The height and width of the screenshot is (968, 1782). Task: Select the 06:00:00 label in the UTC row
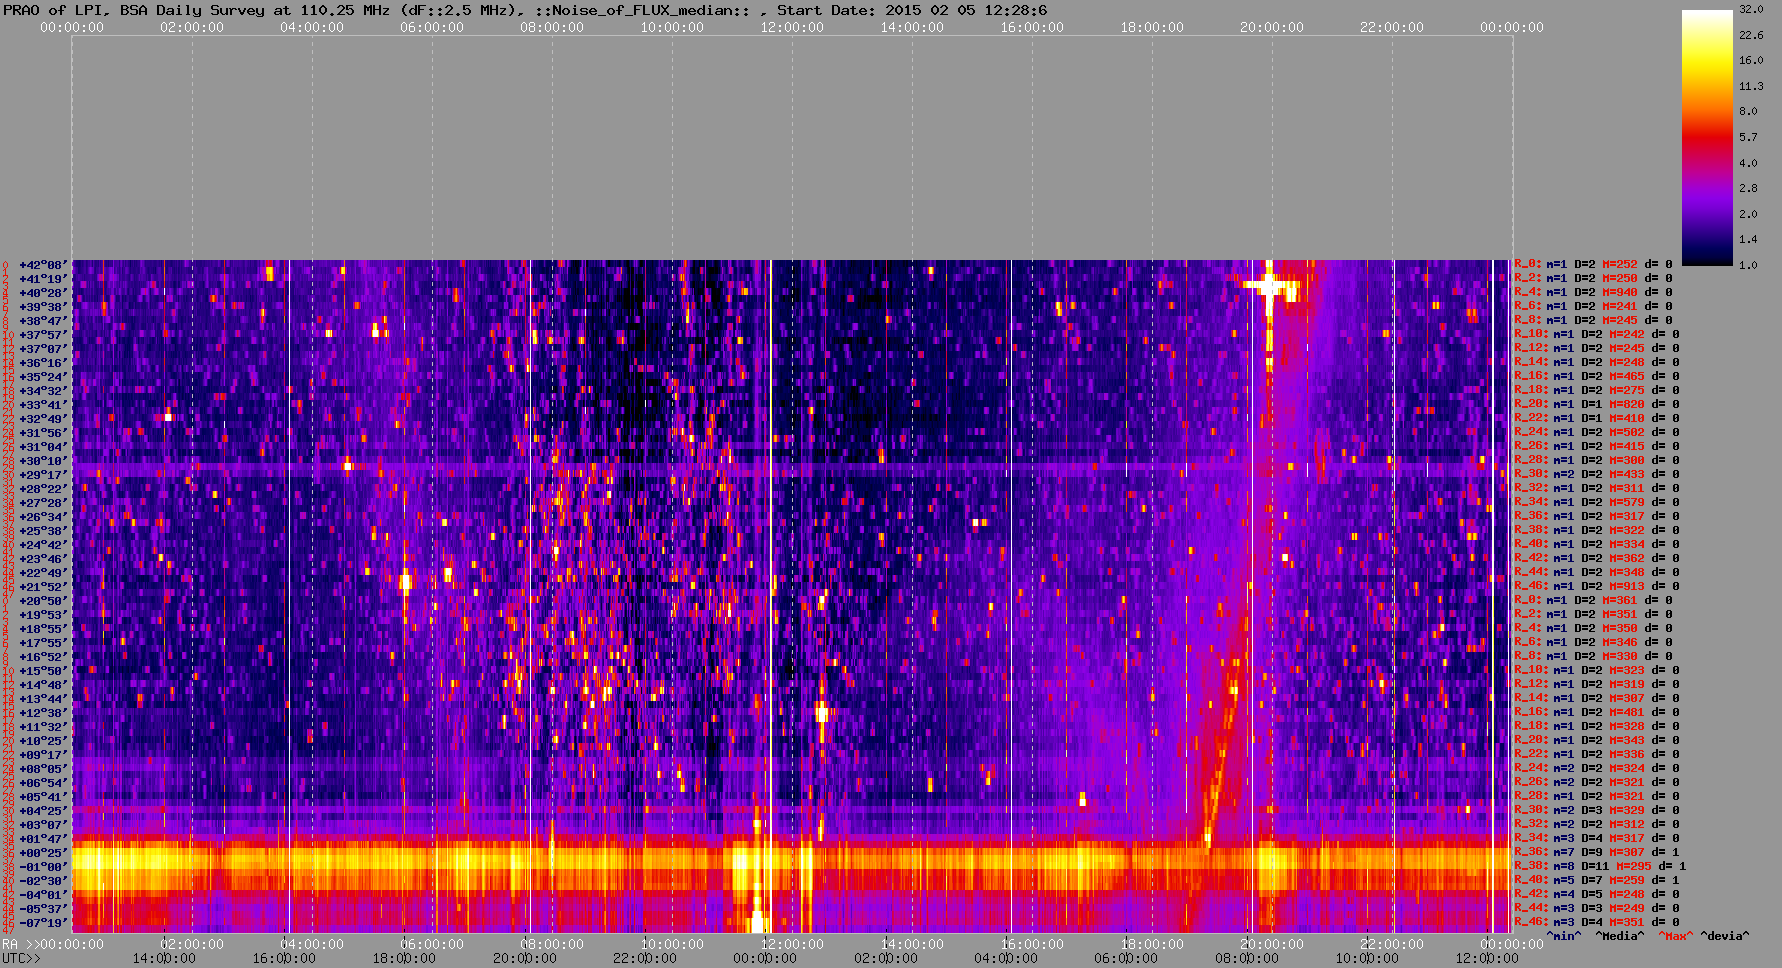tap(1126, 958)
